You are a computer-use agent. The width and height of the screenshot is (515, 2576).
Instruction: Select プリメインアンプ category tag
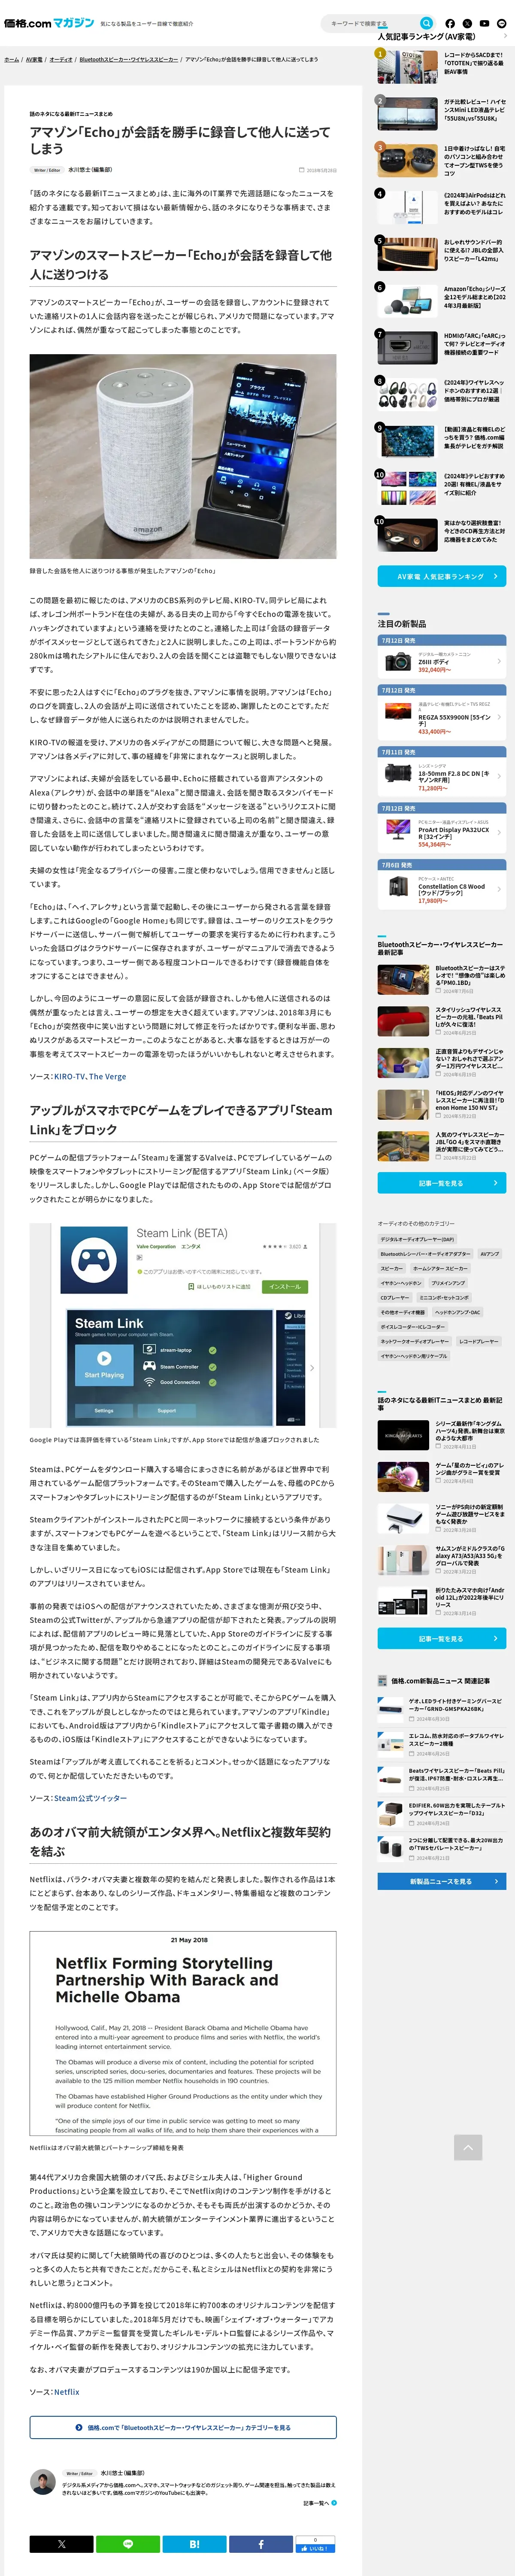(x=448, y=1283)
